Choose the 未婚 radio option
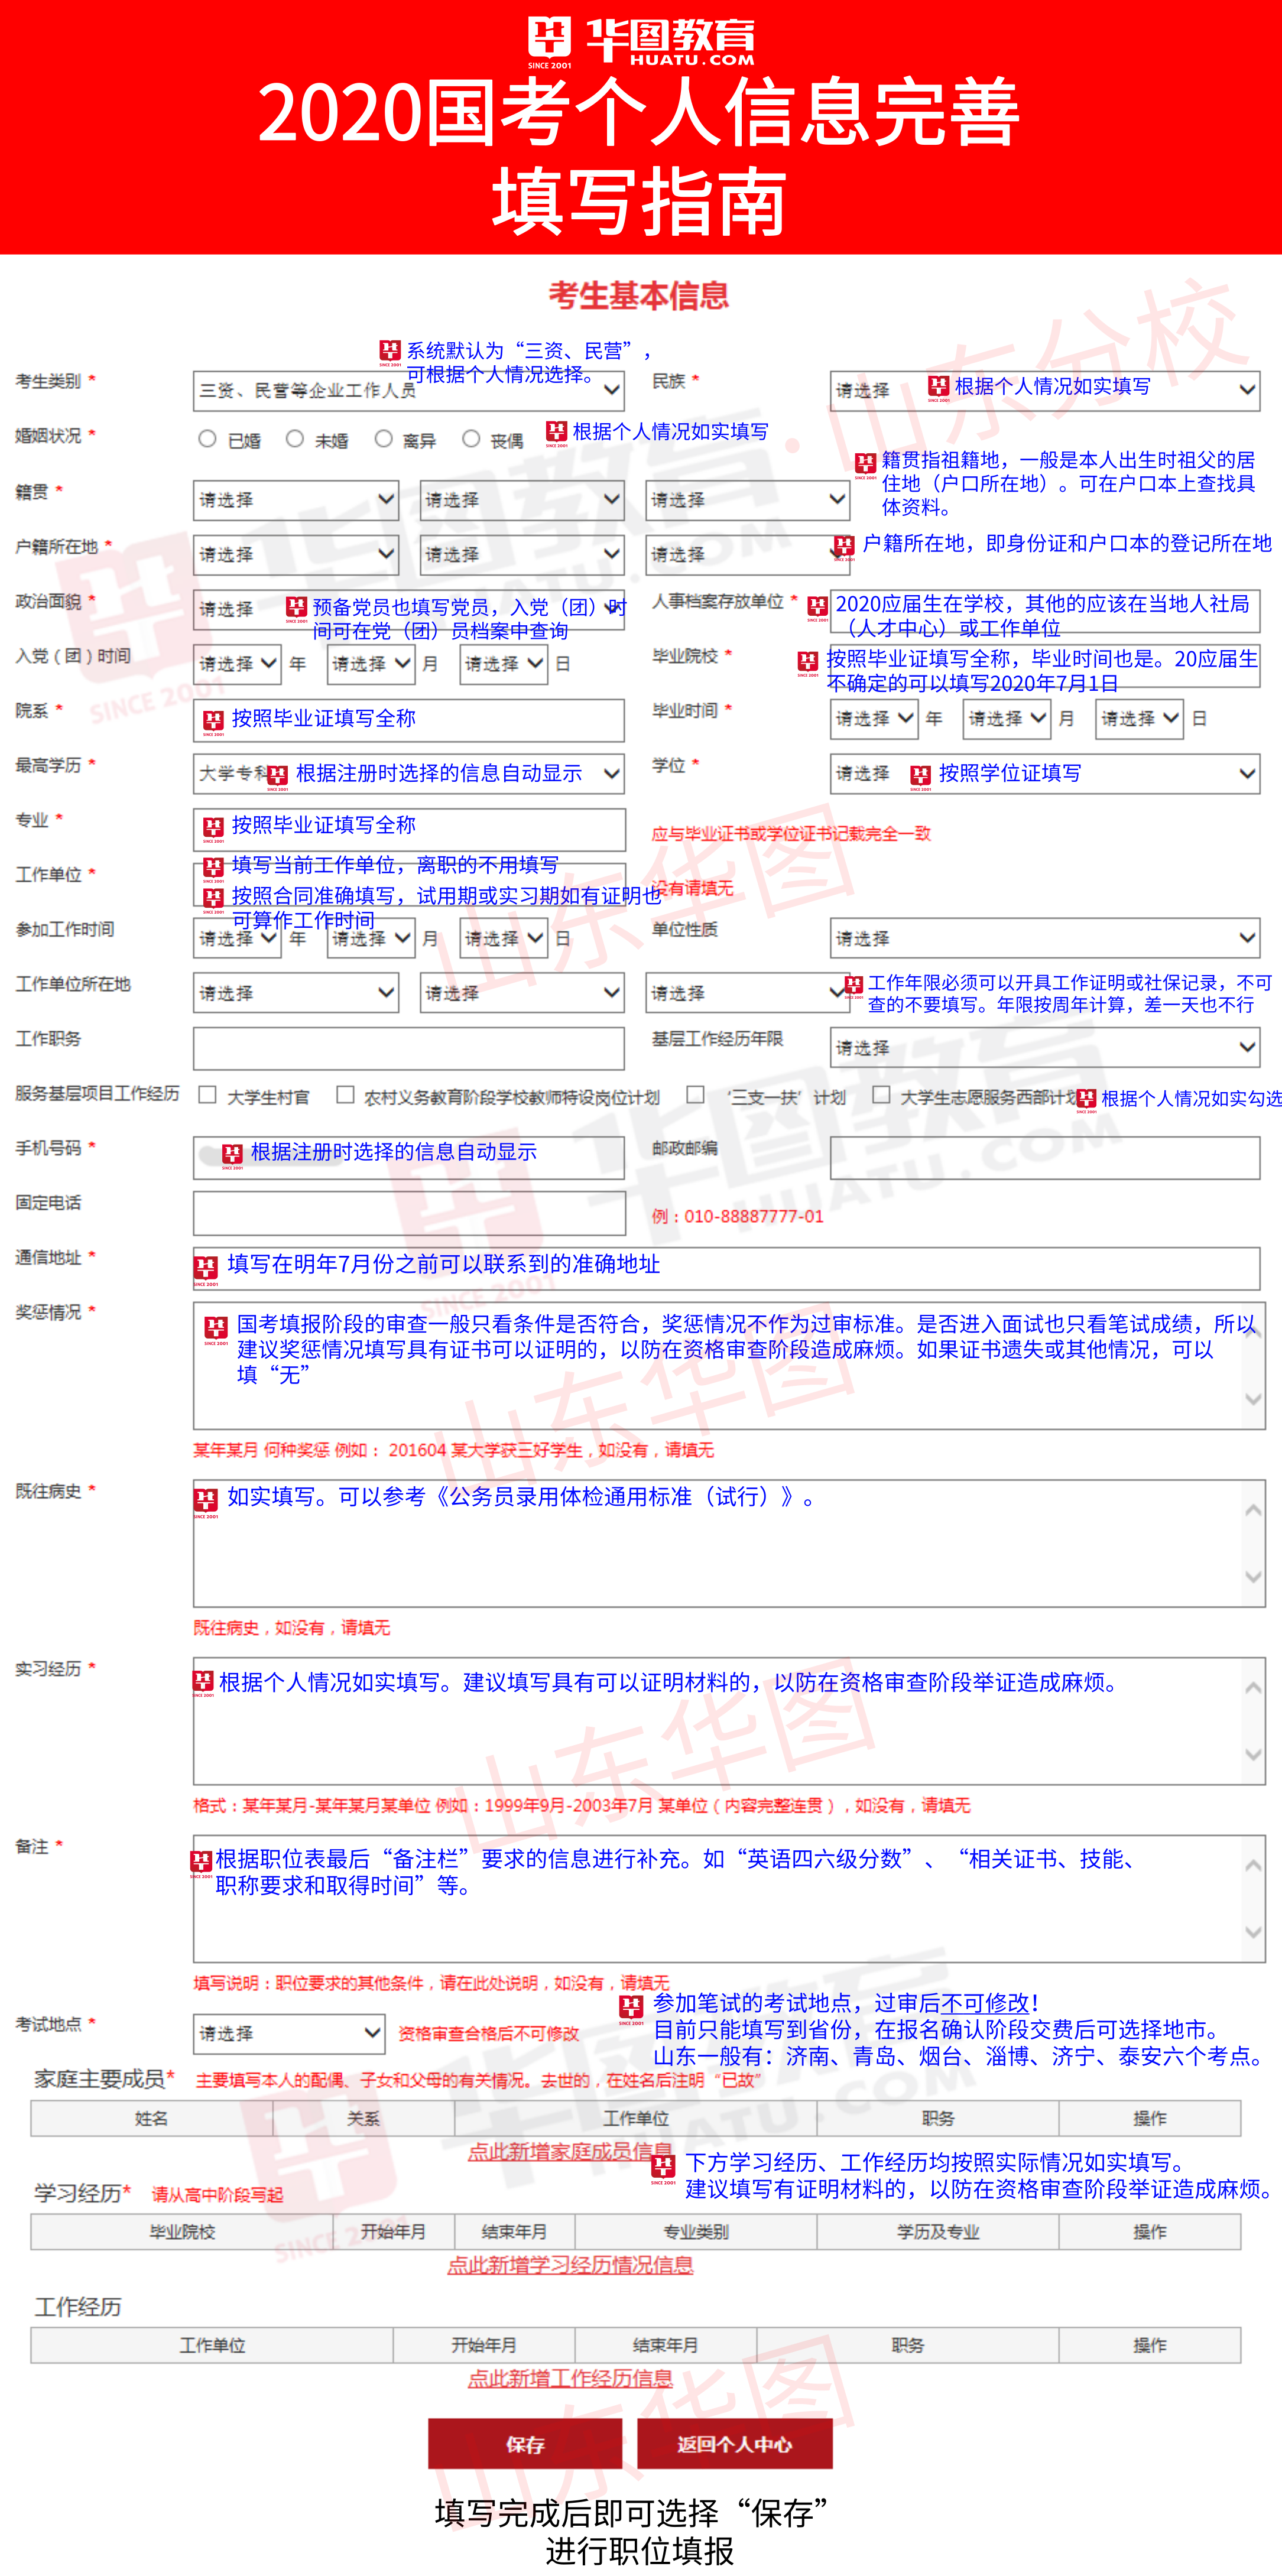 tap(295, 438)
